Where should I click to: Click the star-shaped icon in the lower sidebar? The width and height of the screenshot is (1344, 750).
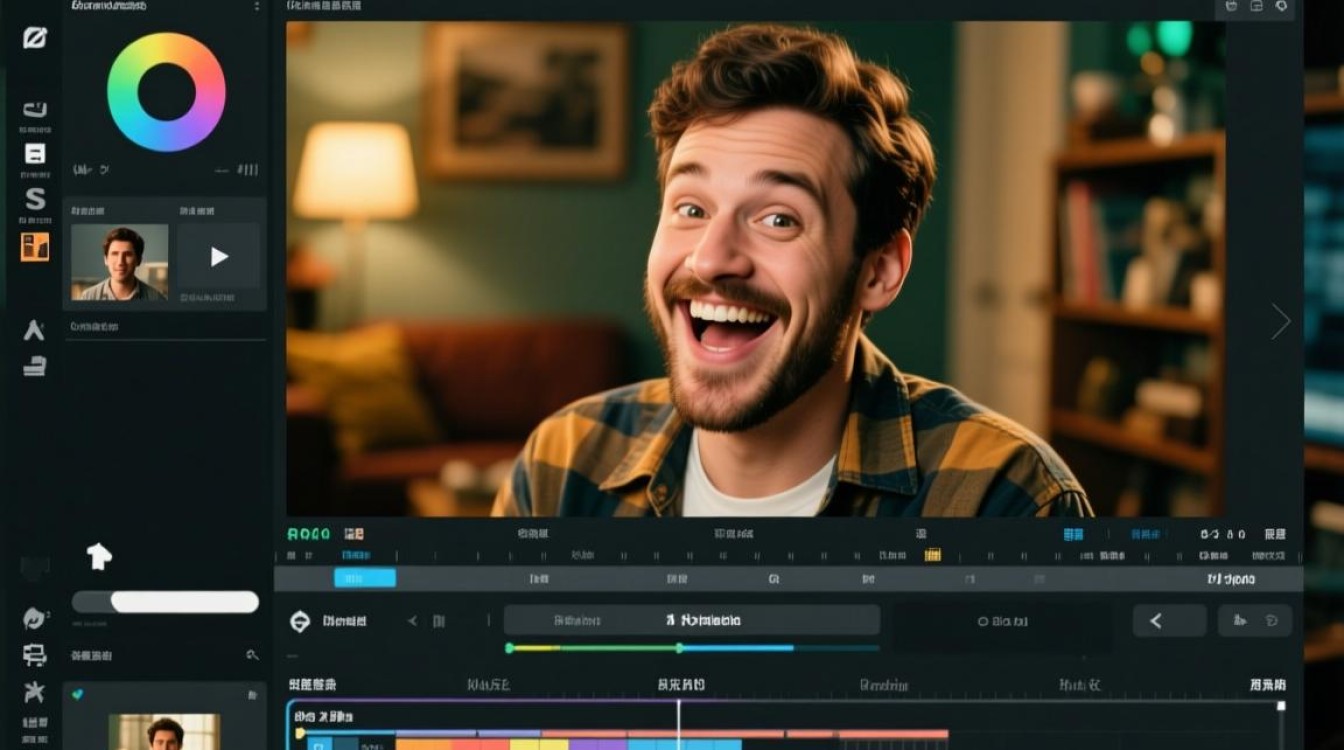pos(35,691)
